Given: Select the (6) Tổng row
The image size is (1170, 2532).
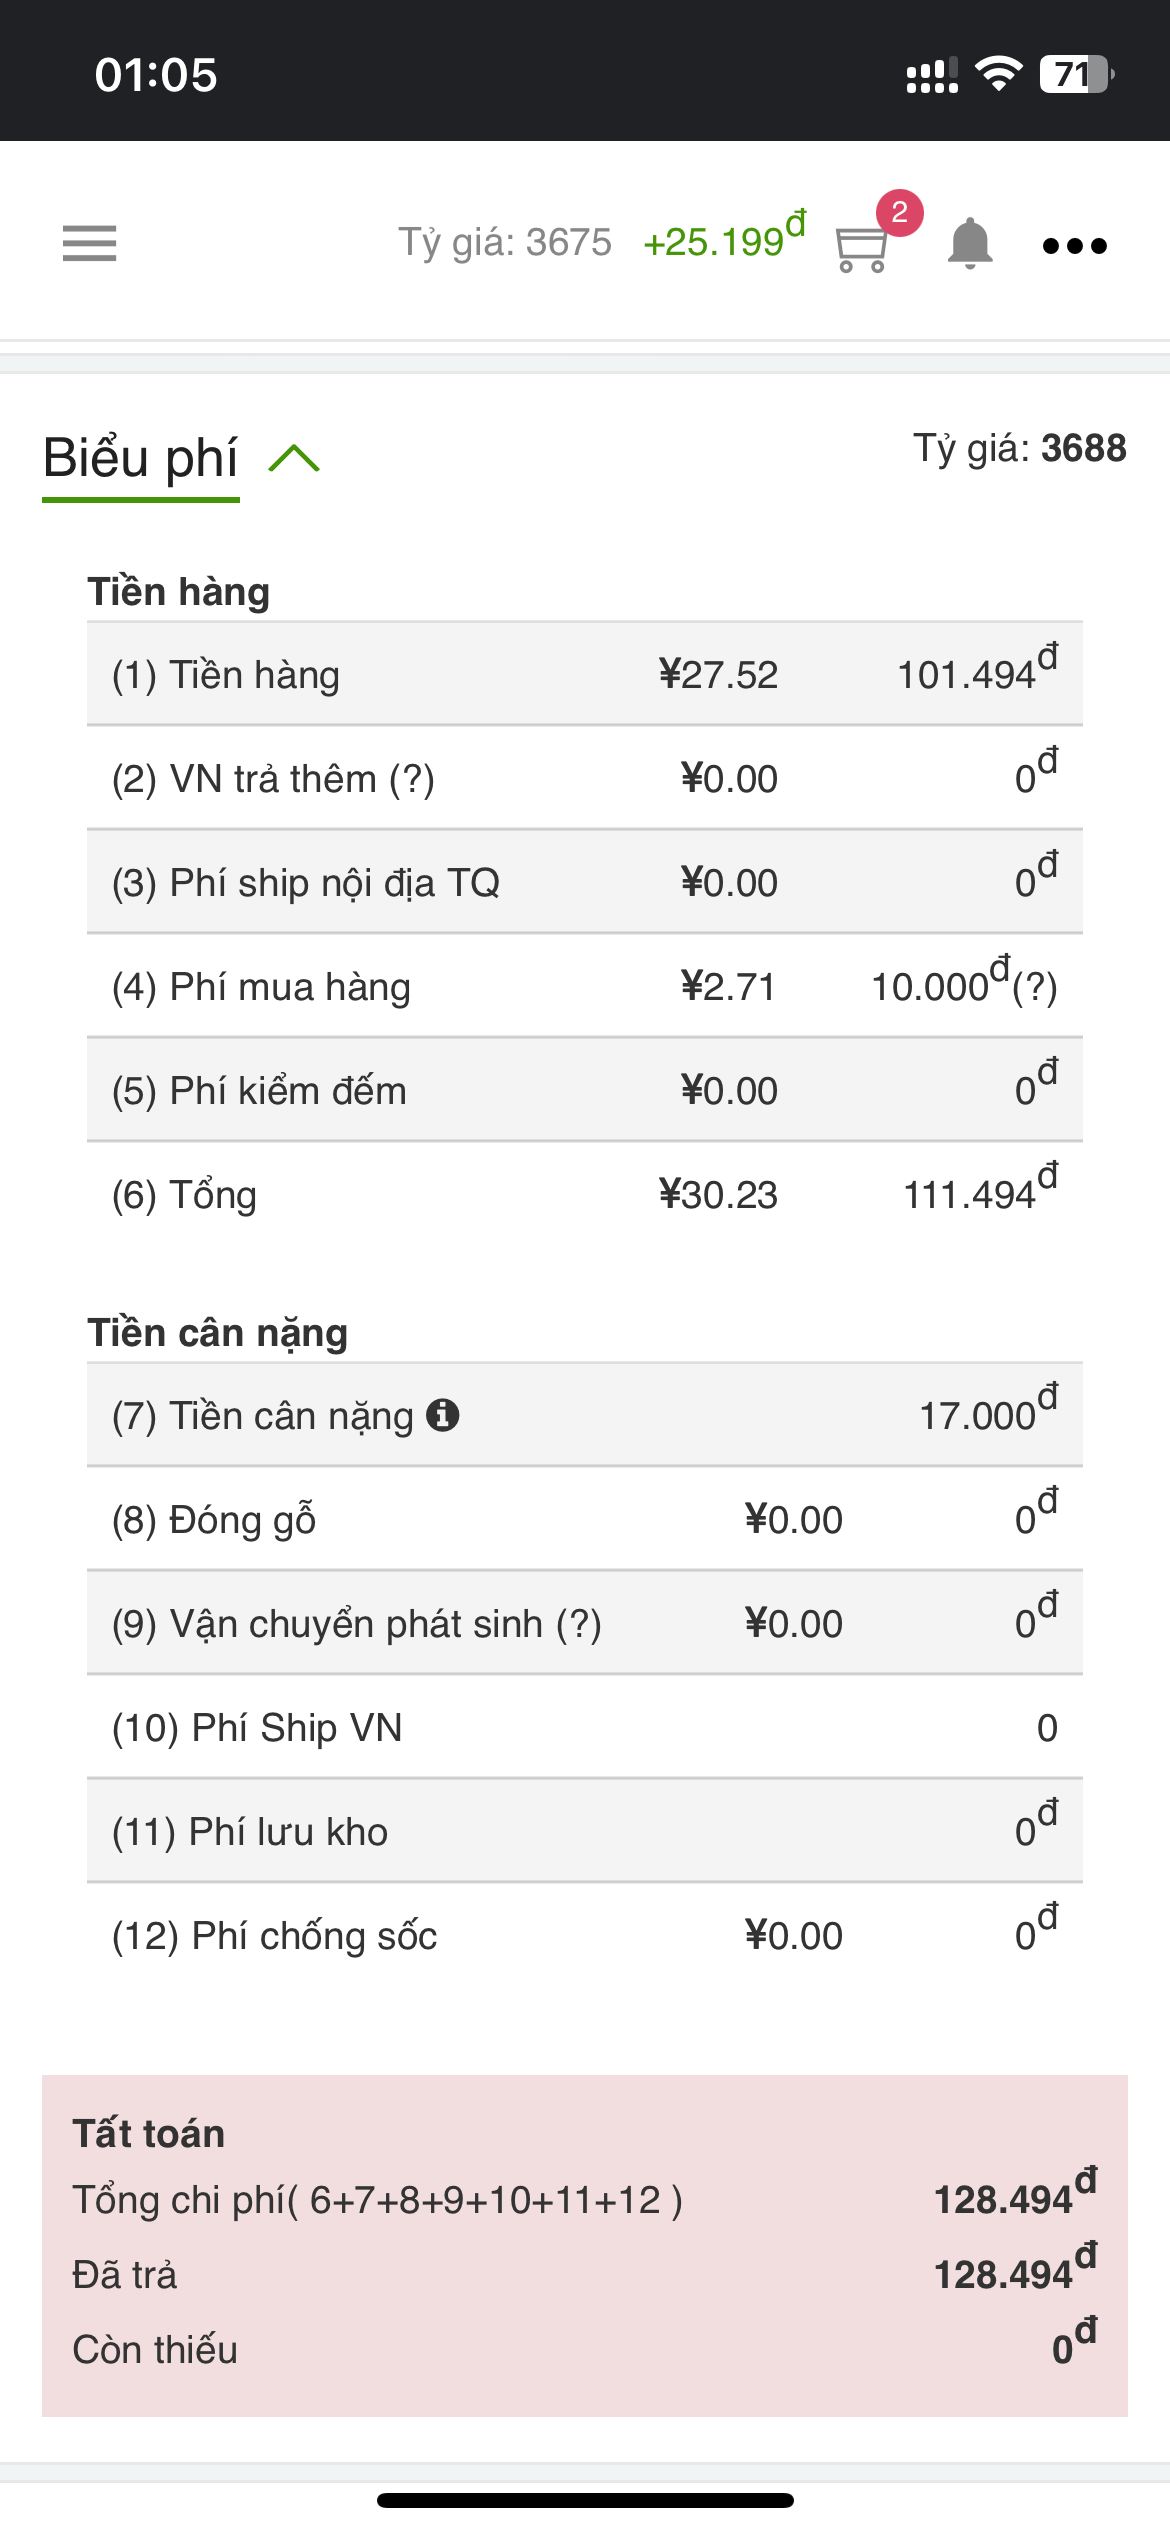Looking at the screenshot, I should point(584,1194).
